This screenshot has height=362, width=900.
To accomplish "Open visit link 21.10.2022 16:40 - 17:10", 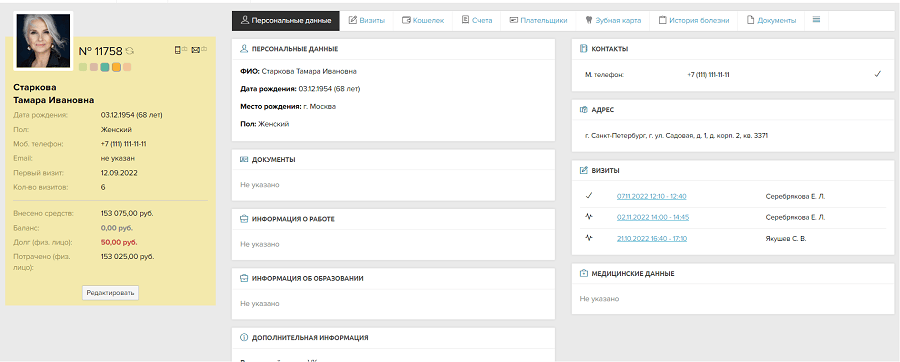I will coord(652,239).
